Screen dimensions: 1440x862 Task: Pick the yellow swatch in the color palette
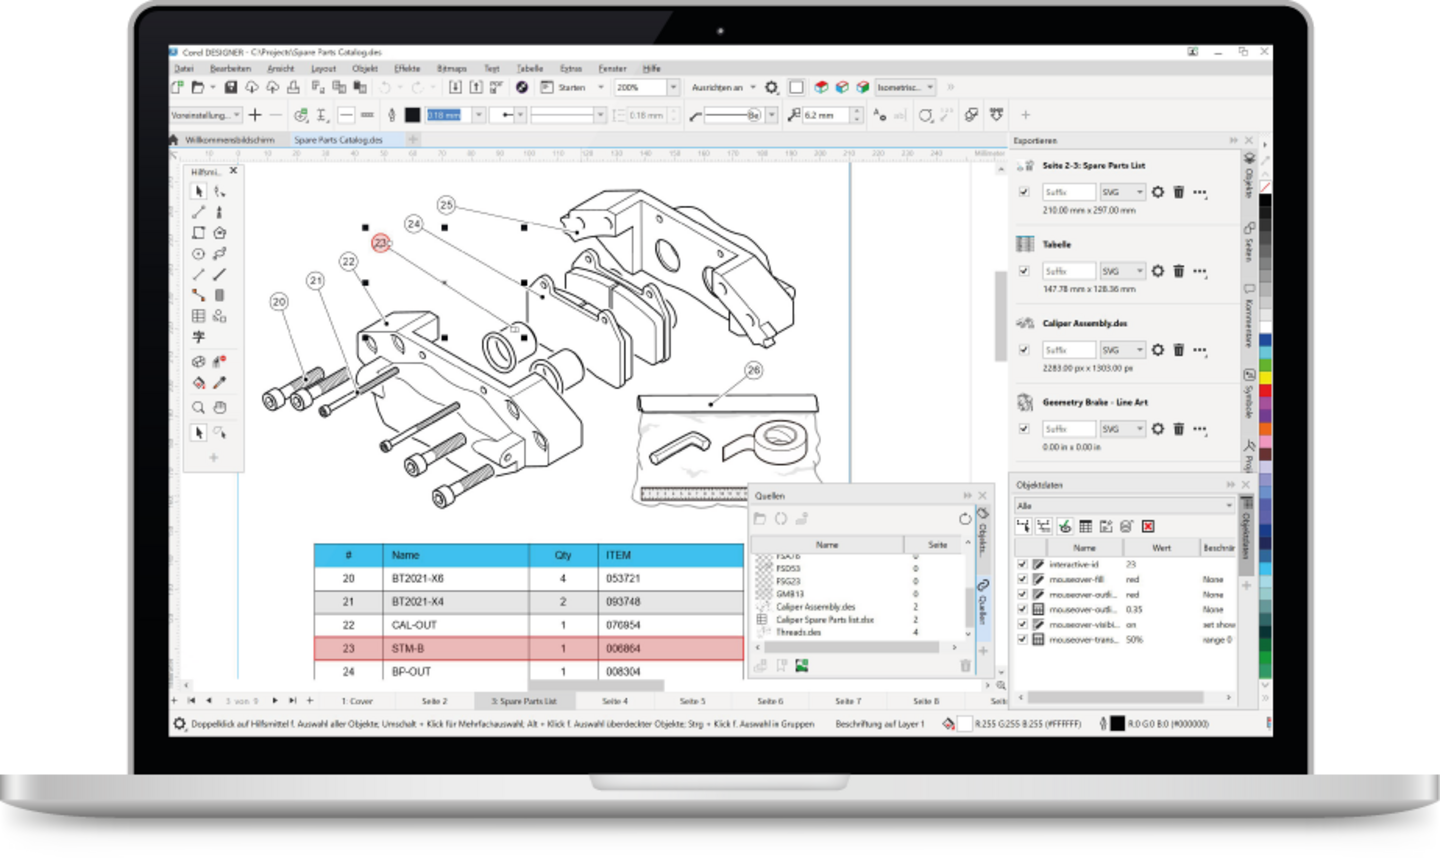[1265, 377]
